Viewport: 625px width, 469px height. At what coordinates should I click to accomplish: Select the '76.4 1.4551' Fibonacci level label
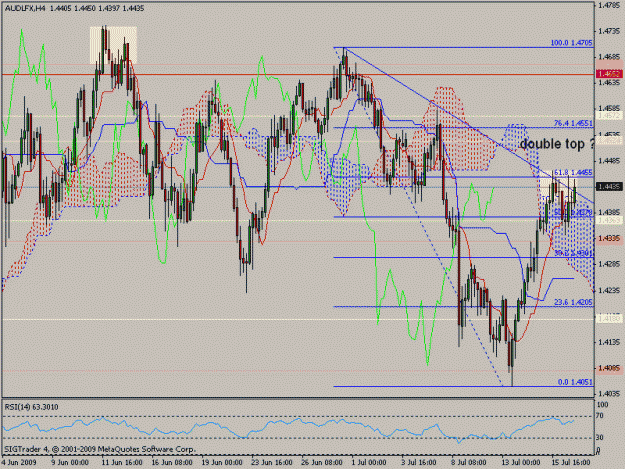(573, 124)
